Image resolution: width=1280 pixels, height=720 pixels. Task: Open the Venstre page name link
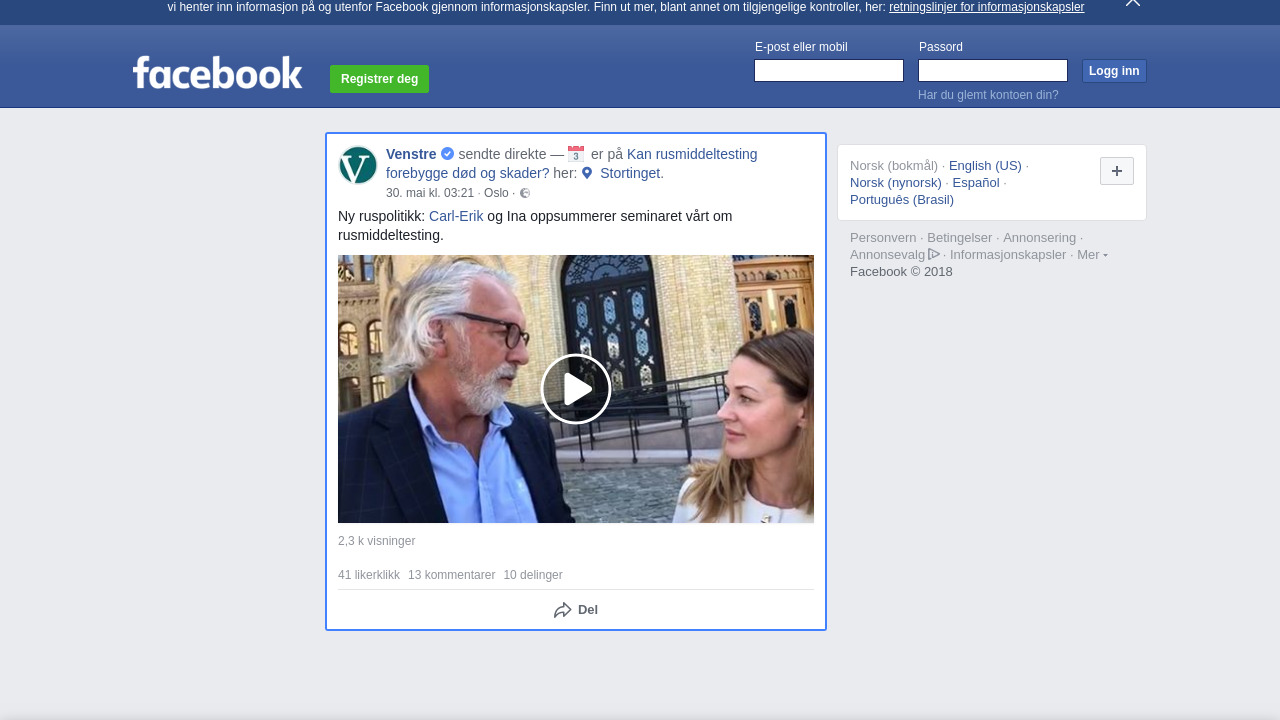point(411,154)
